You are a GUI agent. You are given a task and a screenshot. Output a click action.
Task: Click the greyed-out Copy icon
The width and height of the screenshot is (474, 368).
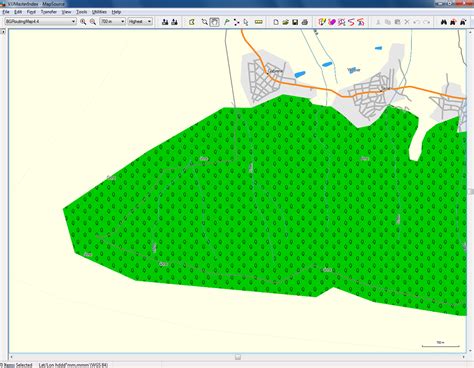click(x=388, y=22)
